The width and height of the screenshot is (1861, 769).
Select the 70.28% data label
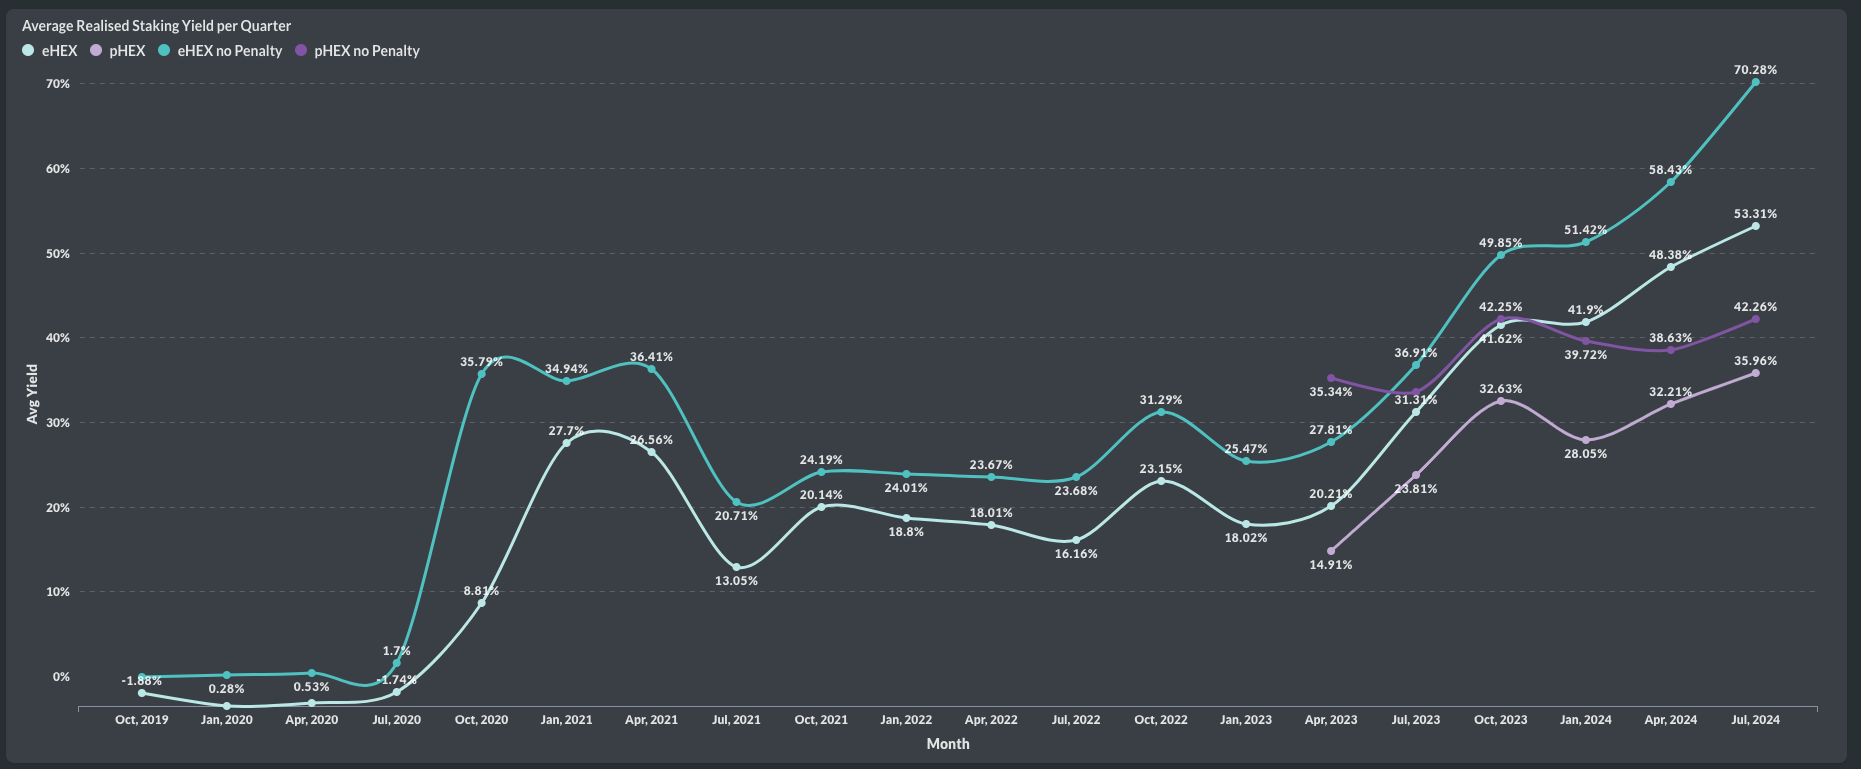pos(1756,70)
